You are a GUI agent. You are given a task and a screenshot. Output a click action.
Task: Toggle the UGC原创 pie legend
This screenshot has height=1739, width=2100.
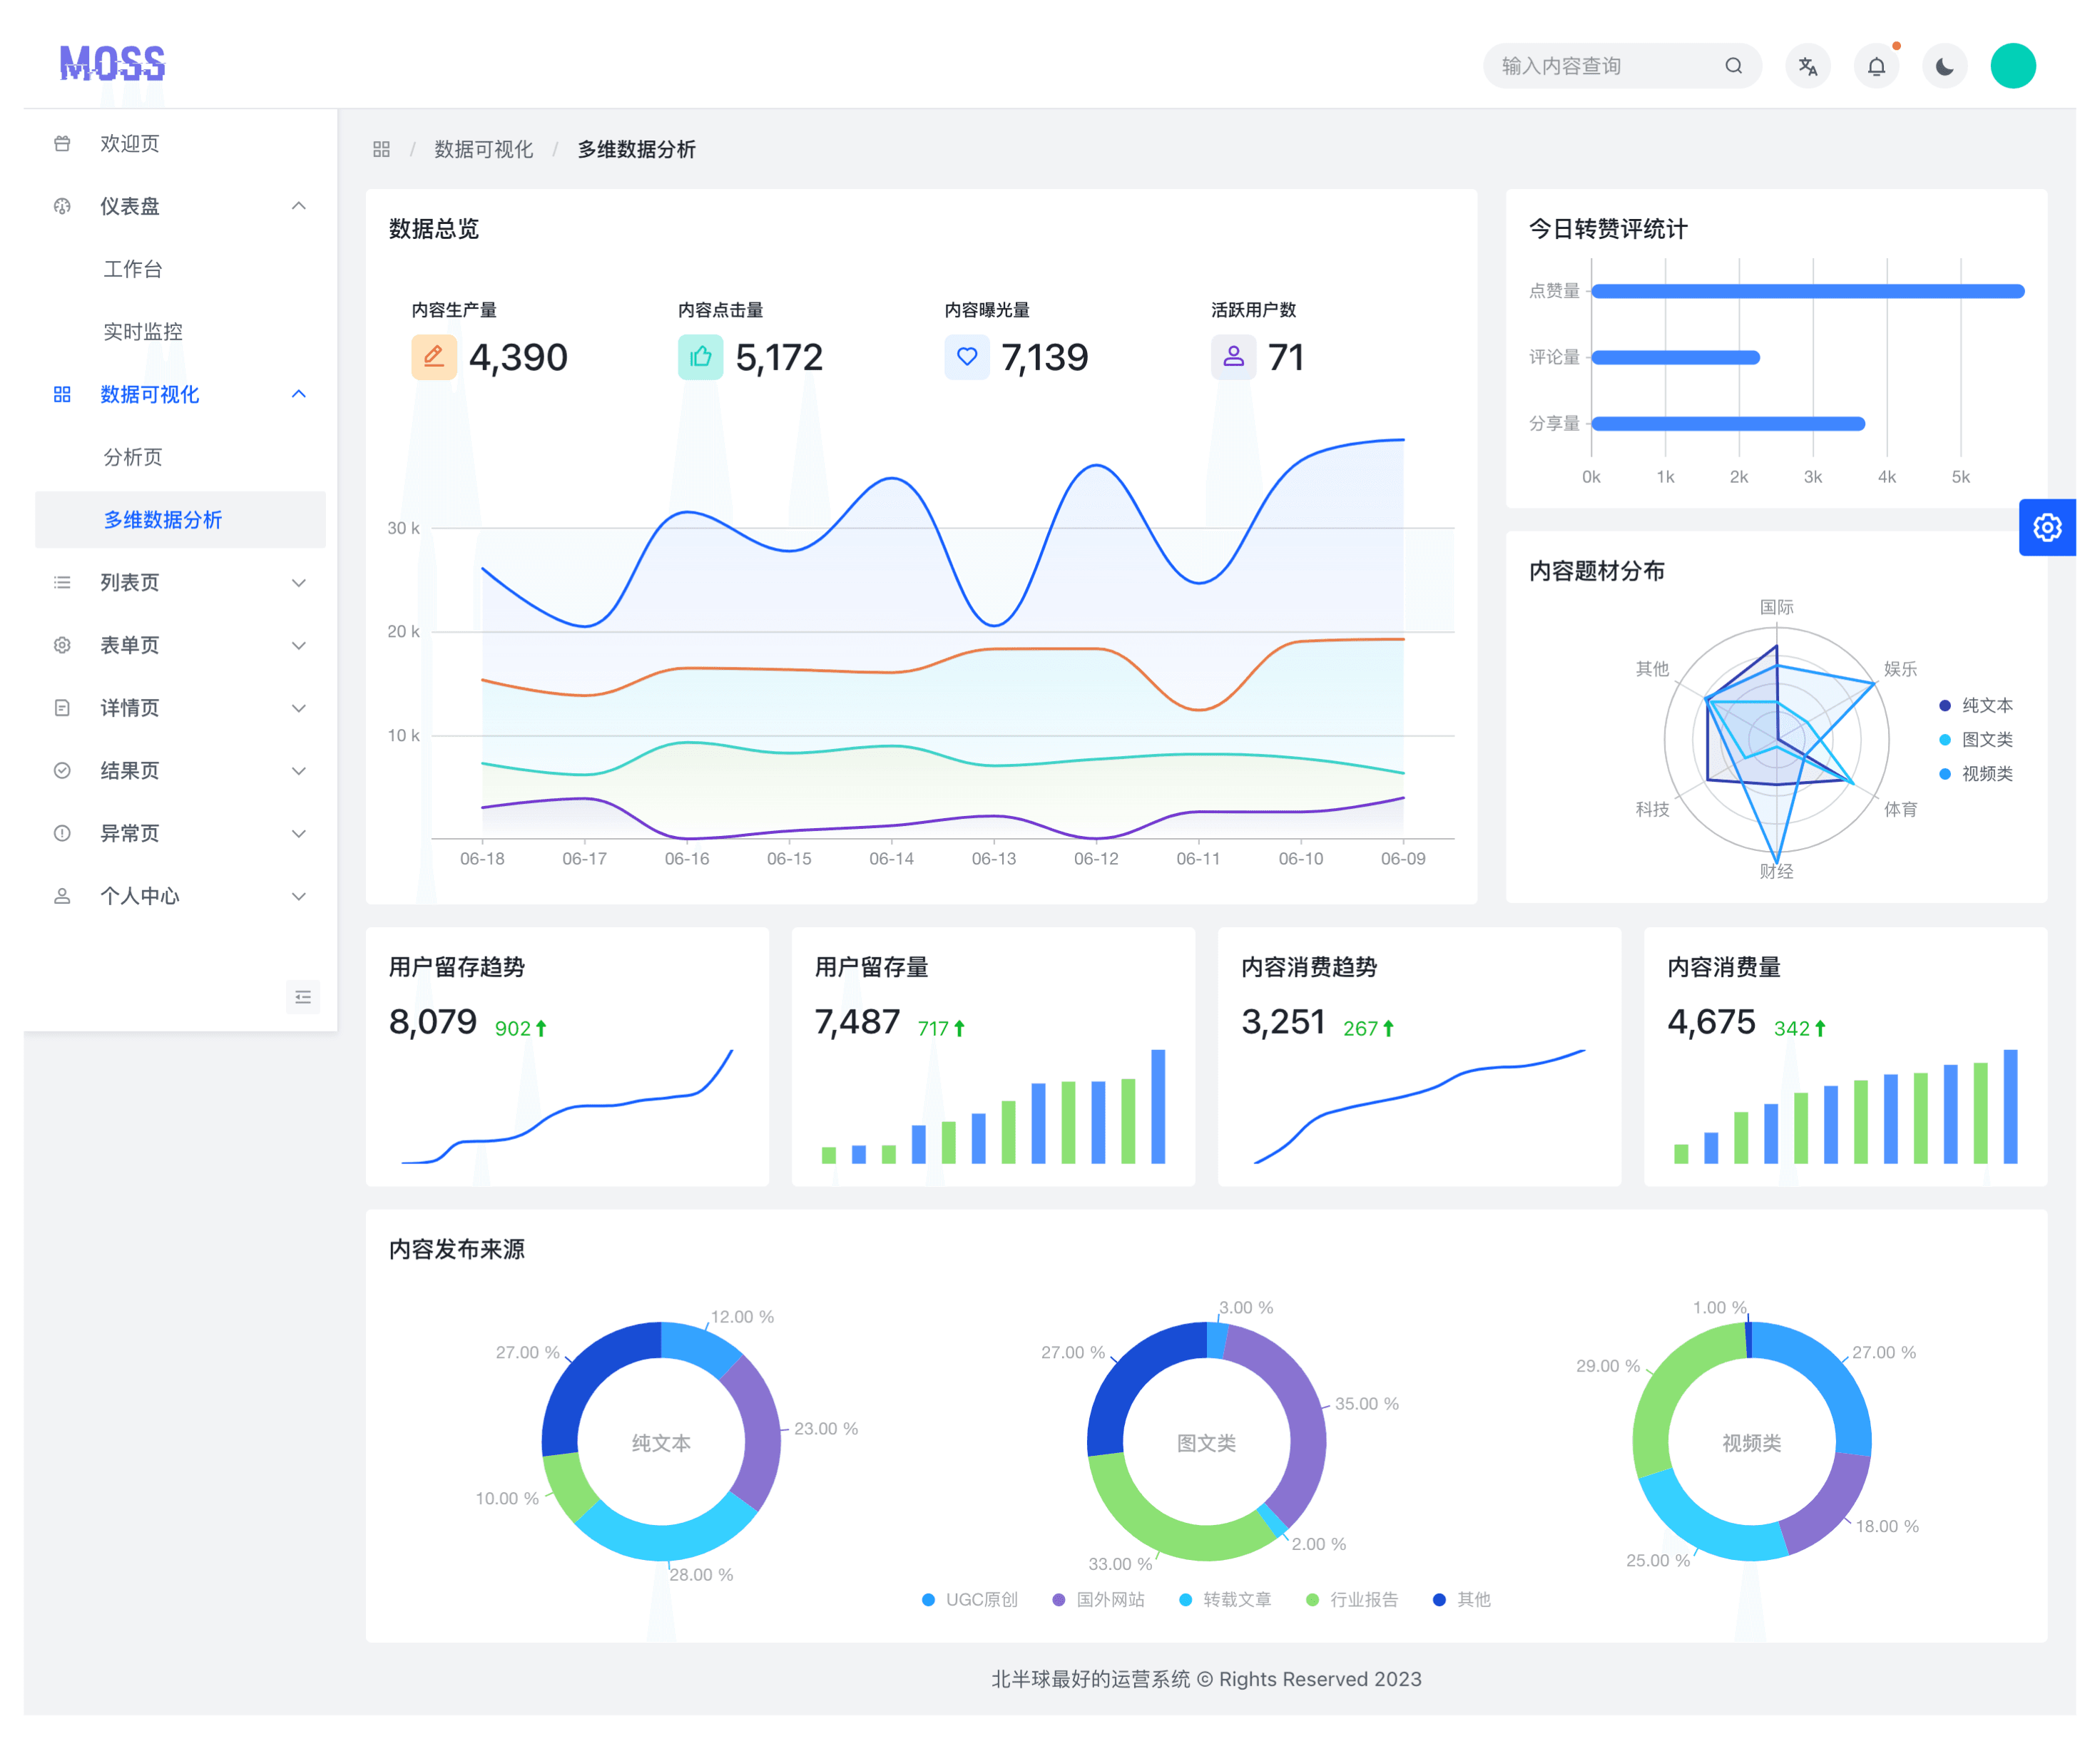point(969,1599)
